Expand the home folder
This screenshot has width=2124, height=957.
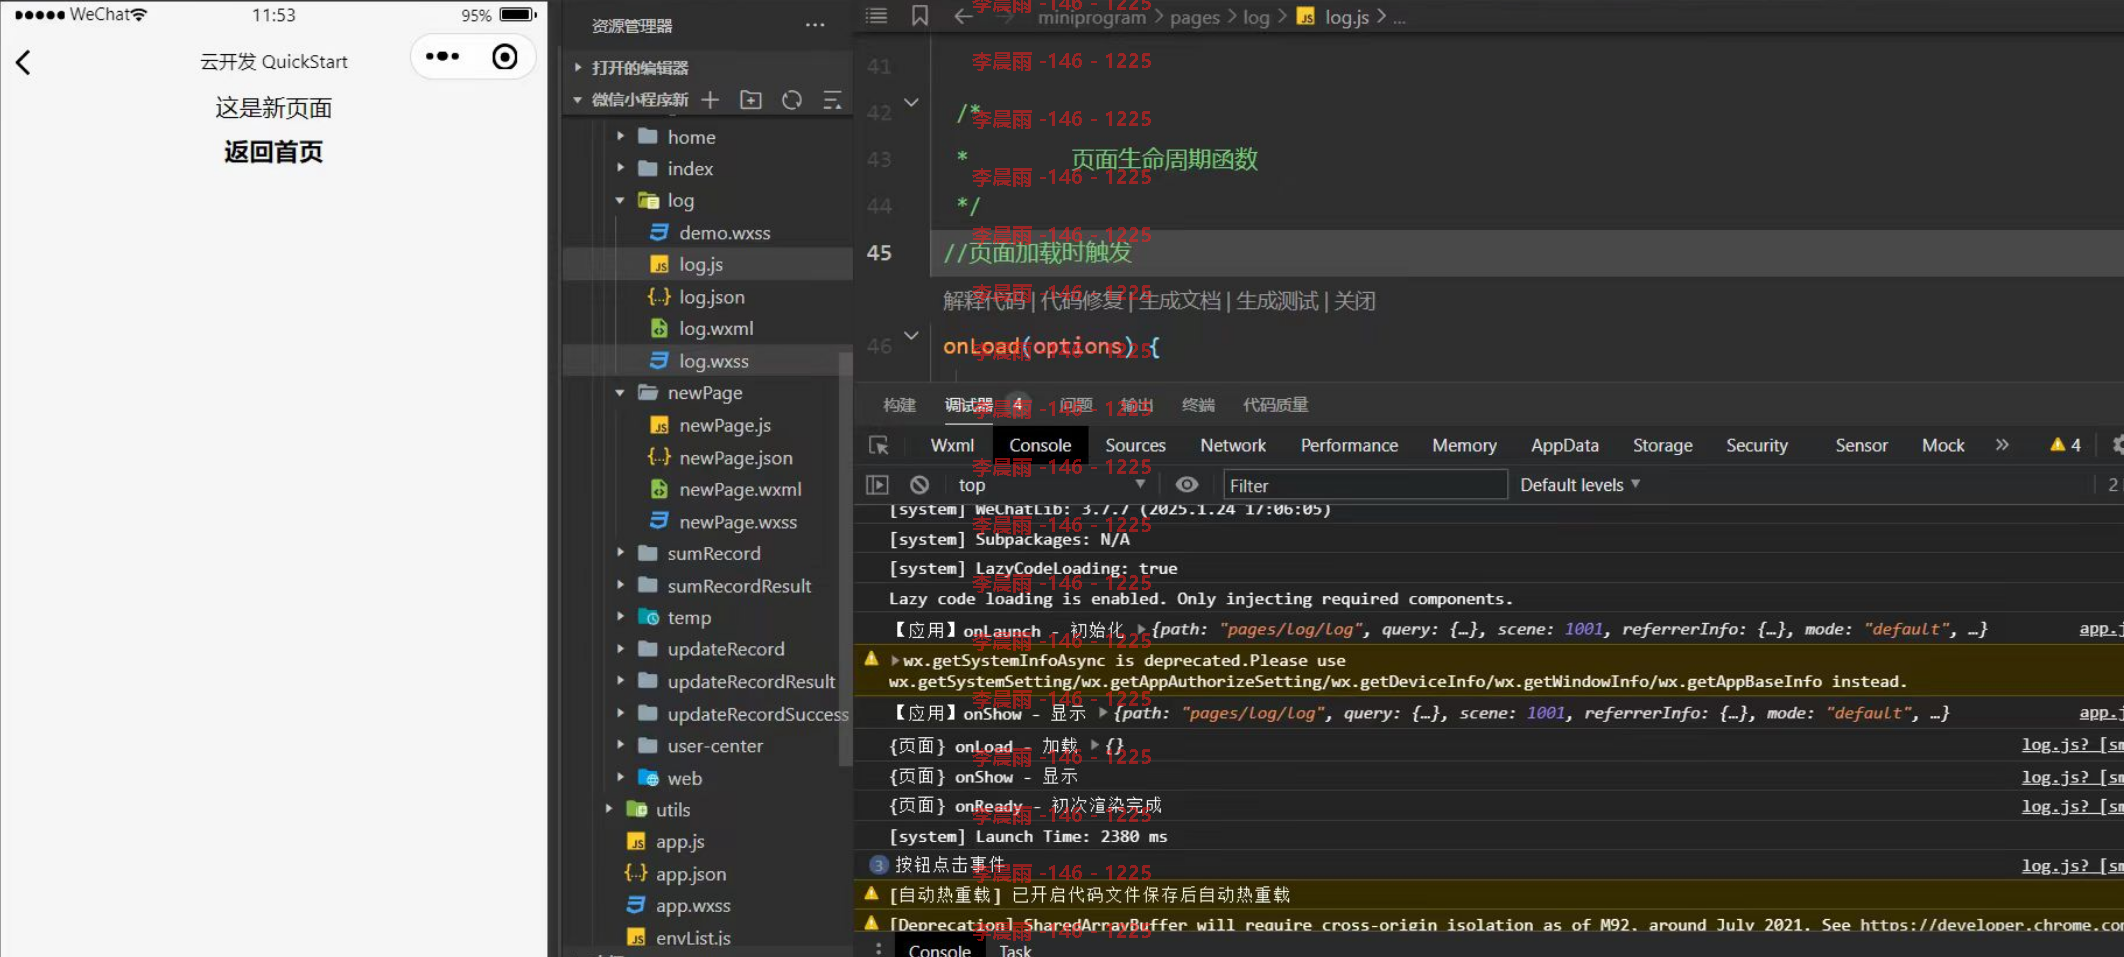point(620,137)
